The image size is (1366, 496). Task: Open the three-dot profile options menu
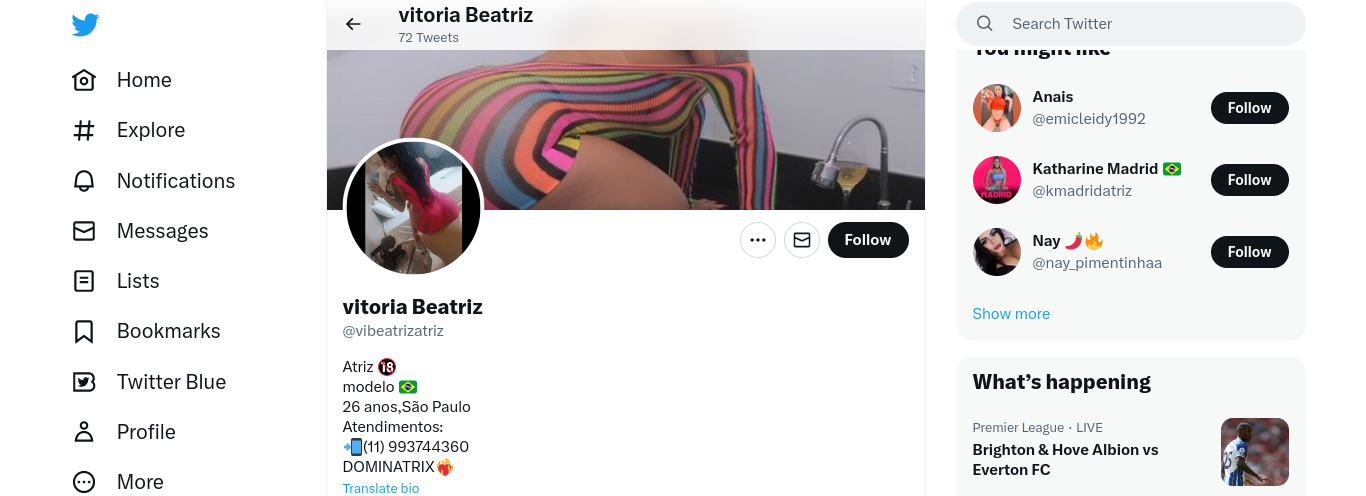[758, 240]
